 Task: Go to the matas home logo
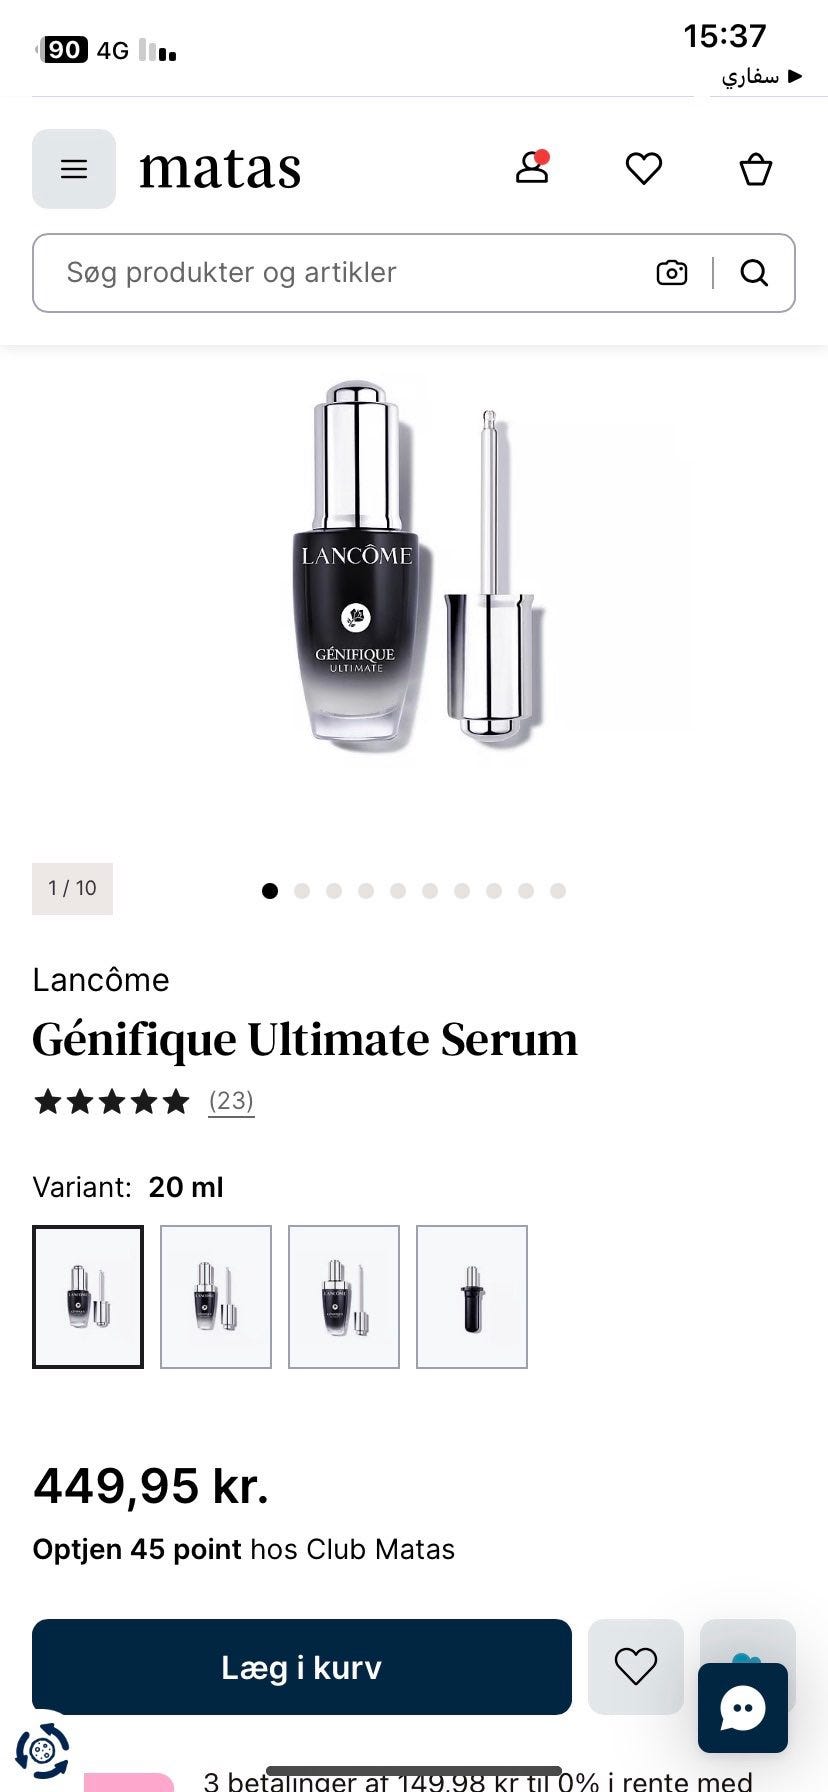[x=220, y=169]
